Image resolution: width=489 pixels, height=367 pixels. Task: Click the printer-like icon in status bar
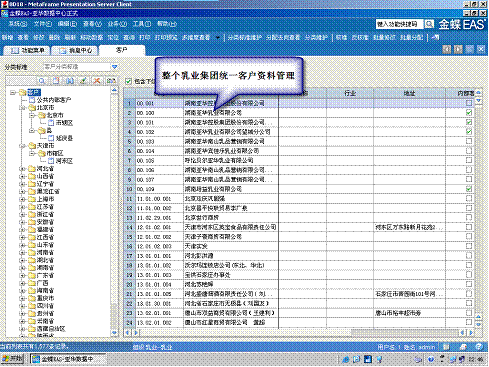pos(463,347)
